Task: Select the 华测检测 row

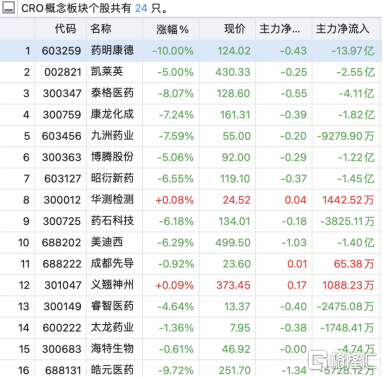Action: pyautogui.click(x=191, y=200)
